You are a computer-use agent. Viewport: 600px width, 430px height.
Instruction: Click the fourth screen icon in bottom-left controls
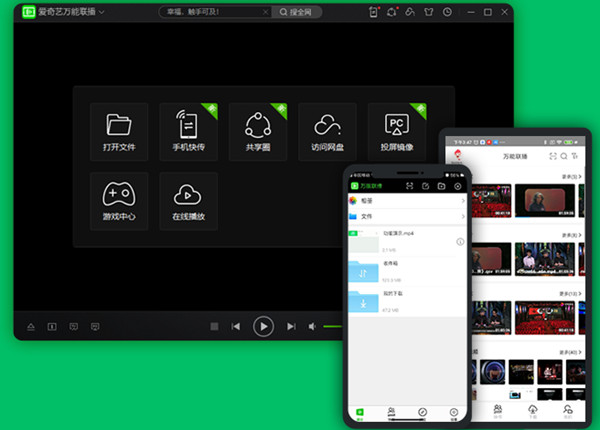click(95, 327)
